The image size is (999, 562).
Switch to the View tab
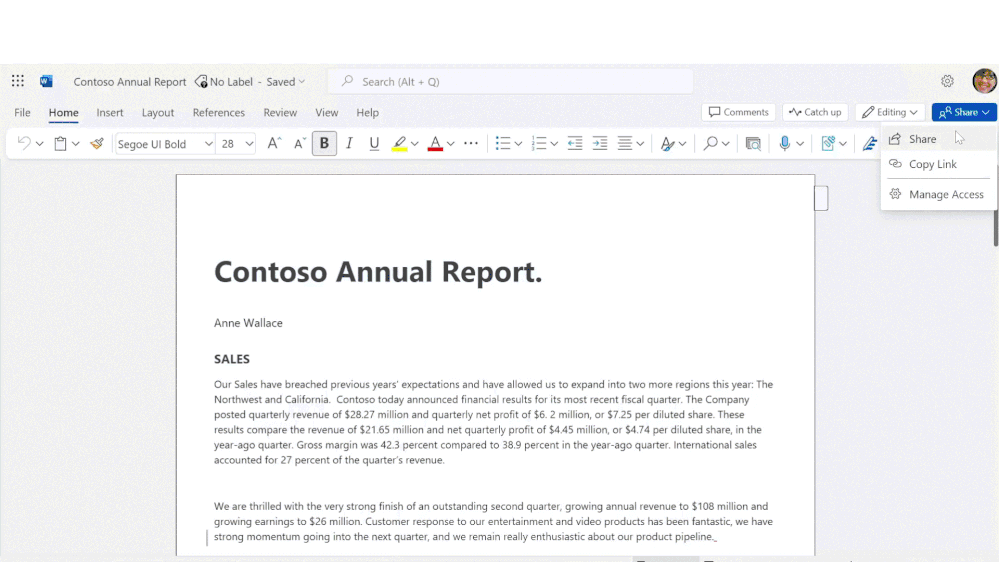pyautogui.click(x=327, y=112)
